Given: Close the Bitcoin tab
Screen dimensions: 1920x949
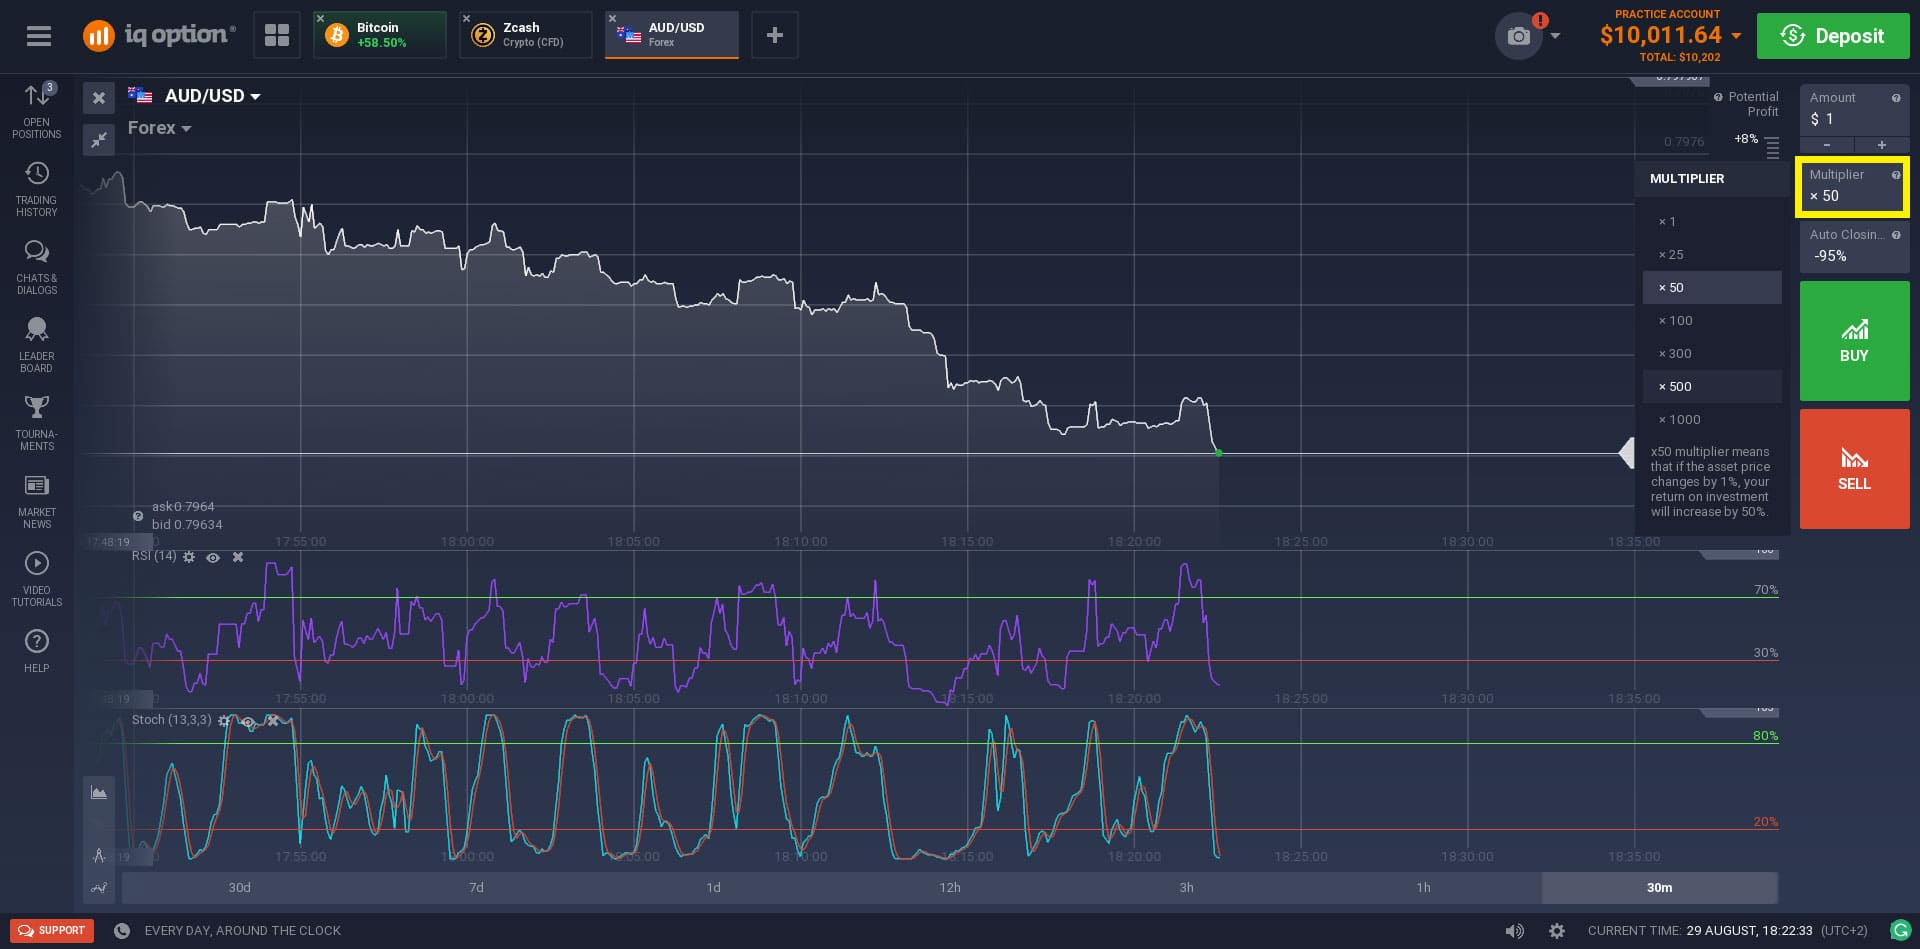Looking at the screenshot, I should pyautogui.click(x=321, y=19).
